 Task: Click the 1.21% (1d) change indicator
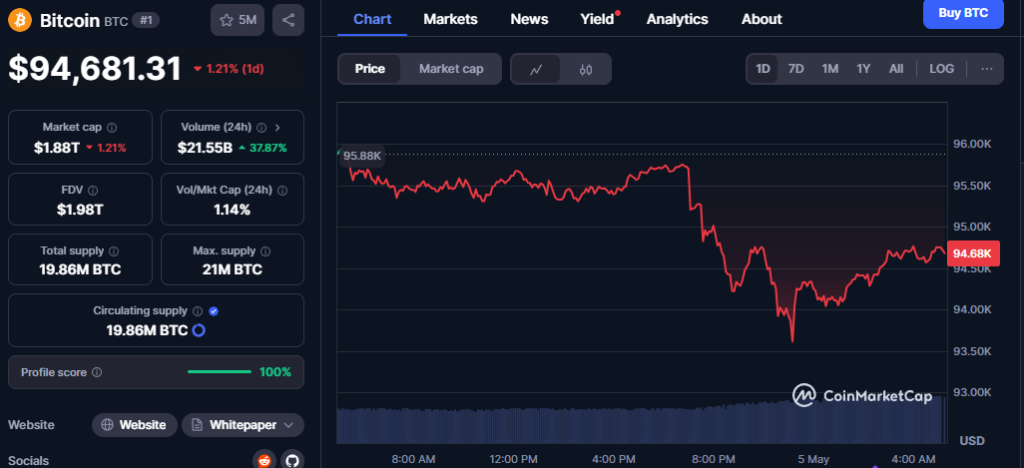point(229,69)
